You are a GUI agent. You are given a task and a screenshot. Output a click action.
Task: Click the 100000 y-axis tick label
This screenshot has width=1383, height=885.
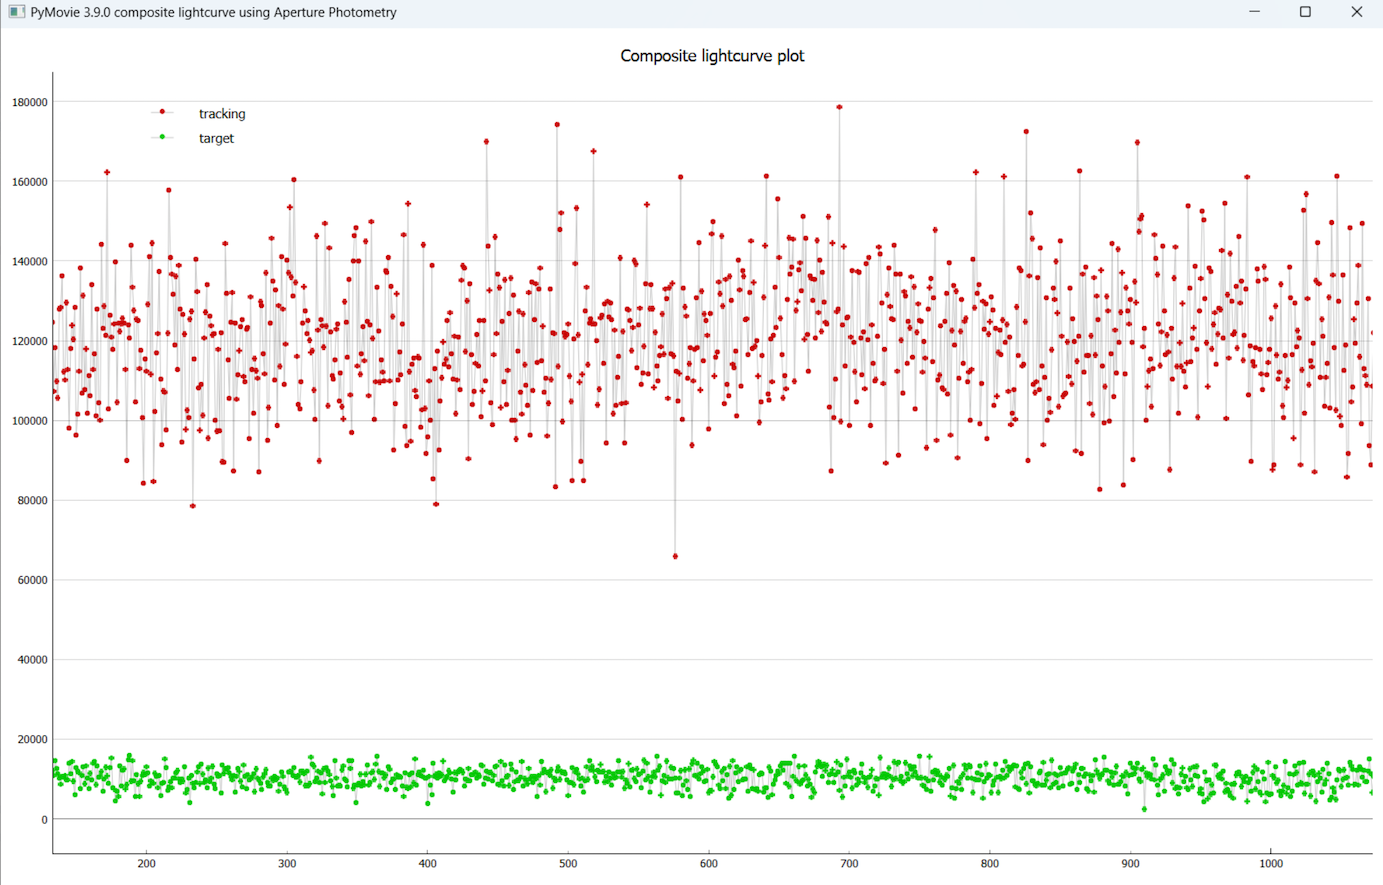[x=29, y=421]
